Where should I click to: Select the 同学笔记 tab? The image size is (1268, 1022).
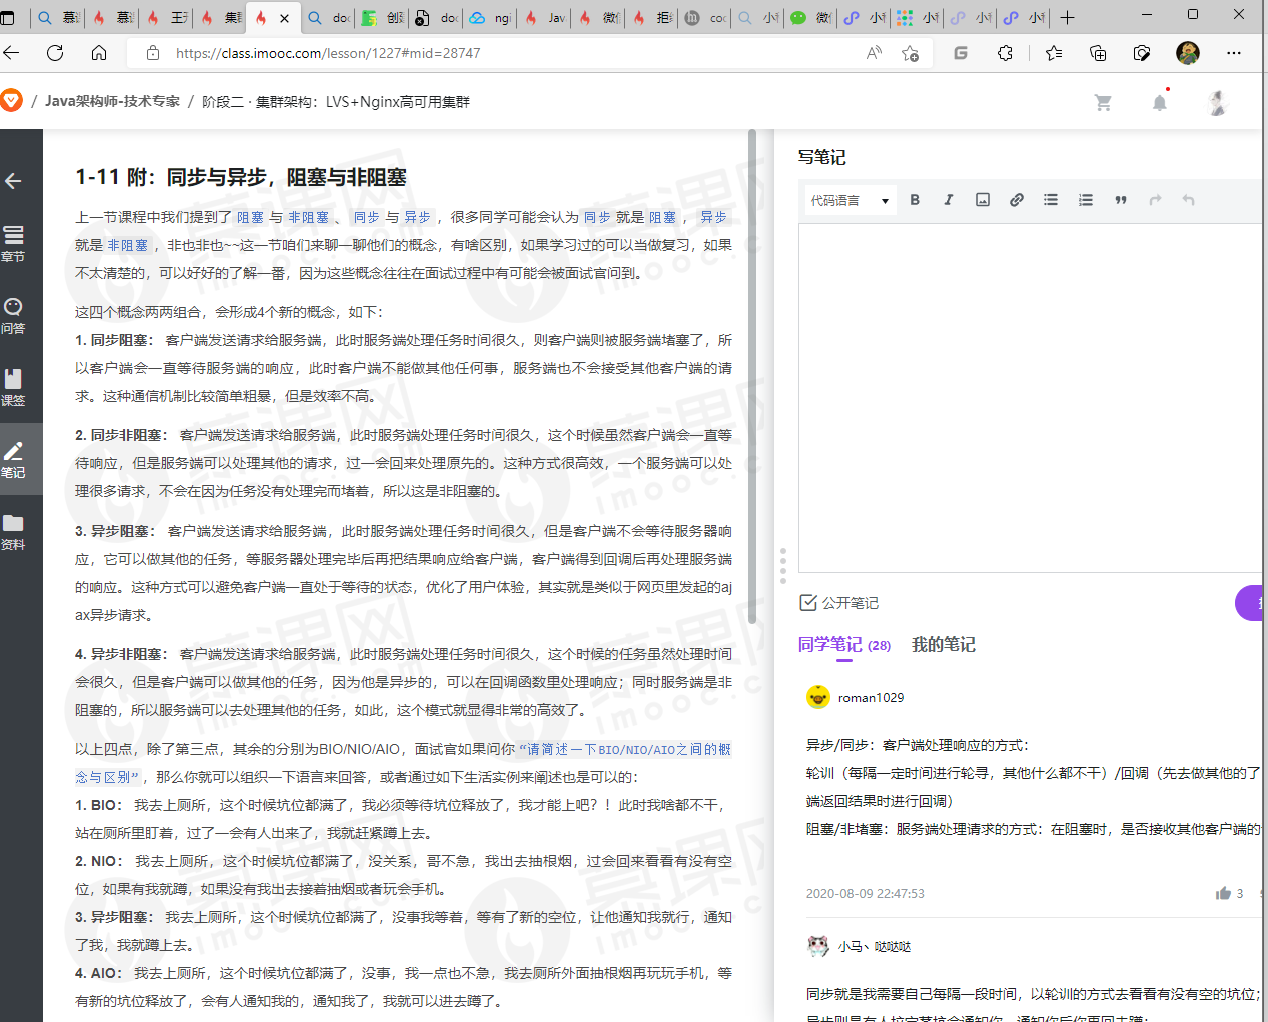(832, 645)
